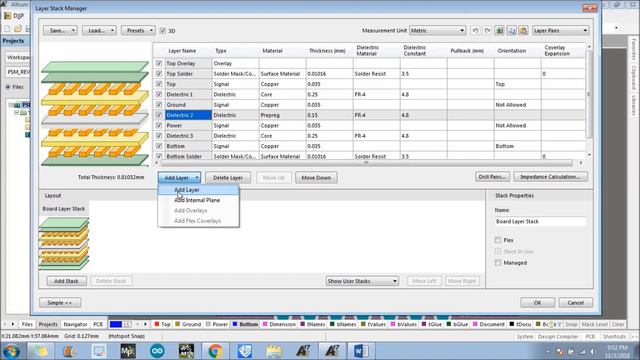Image resolution: width=640 pixels, height=360 pixels.
Task: Click the blue toolbar icon before the Layer Pairs dropdown
Action: coord(511,31)
